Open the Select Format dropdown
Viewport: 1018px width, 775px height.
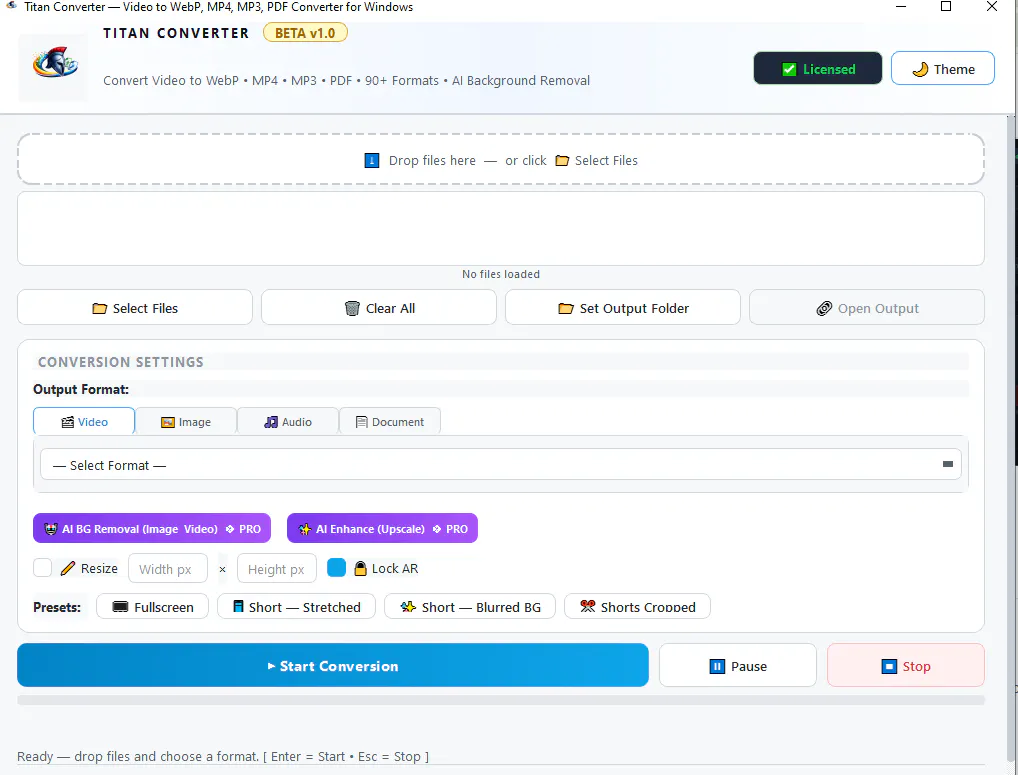click(x=501, y=464)
